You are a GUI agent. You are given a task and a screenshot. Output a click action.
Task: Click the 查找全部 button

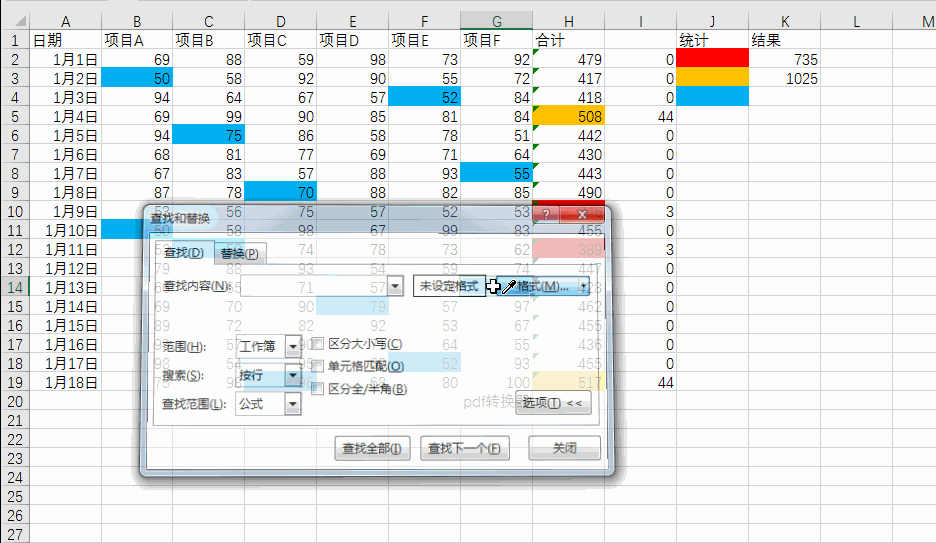click(372, 448)
